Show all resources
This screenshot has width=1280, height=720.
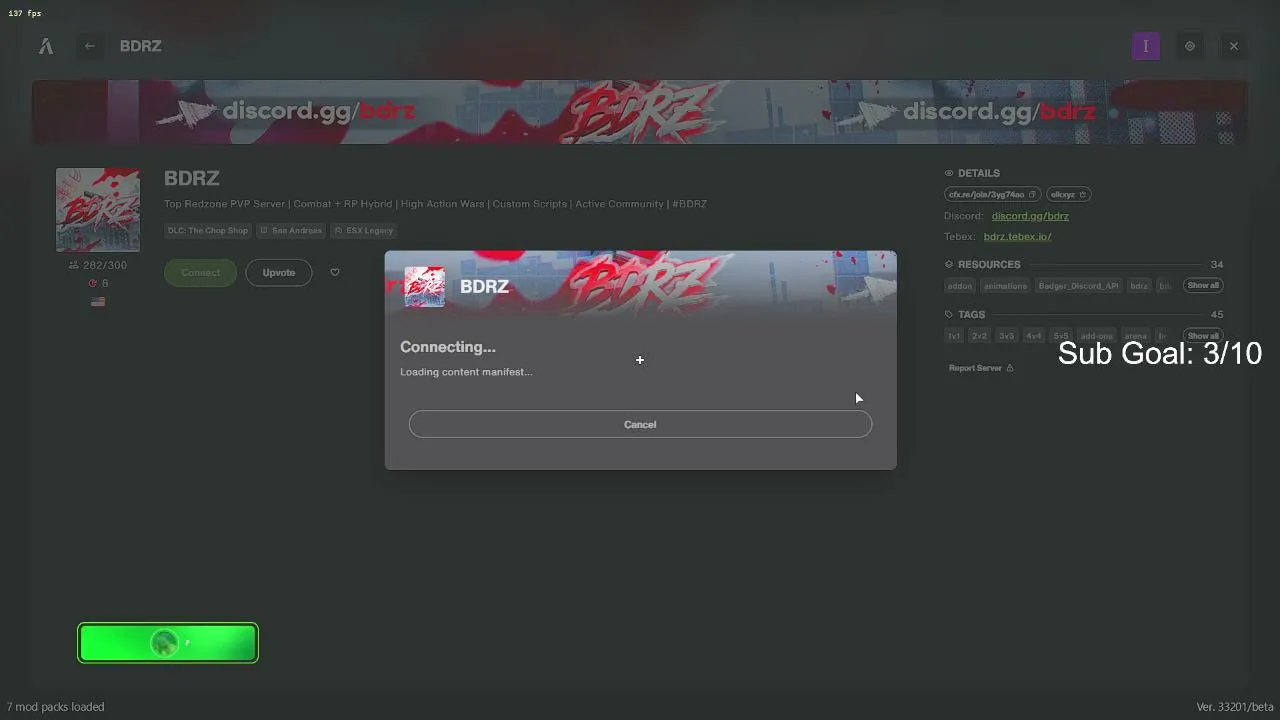click(1203, 285)
